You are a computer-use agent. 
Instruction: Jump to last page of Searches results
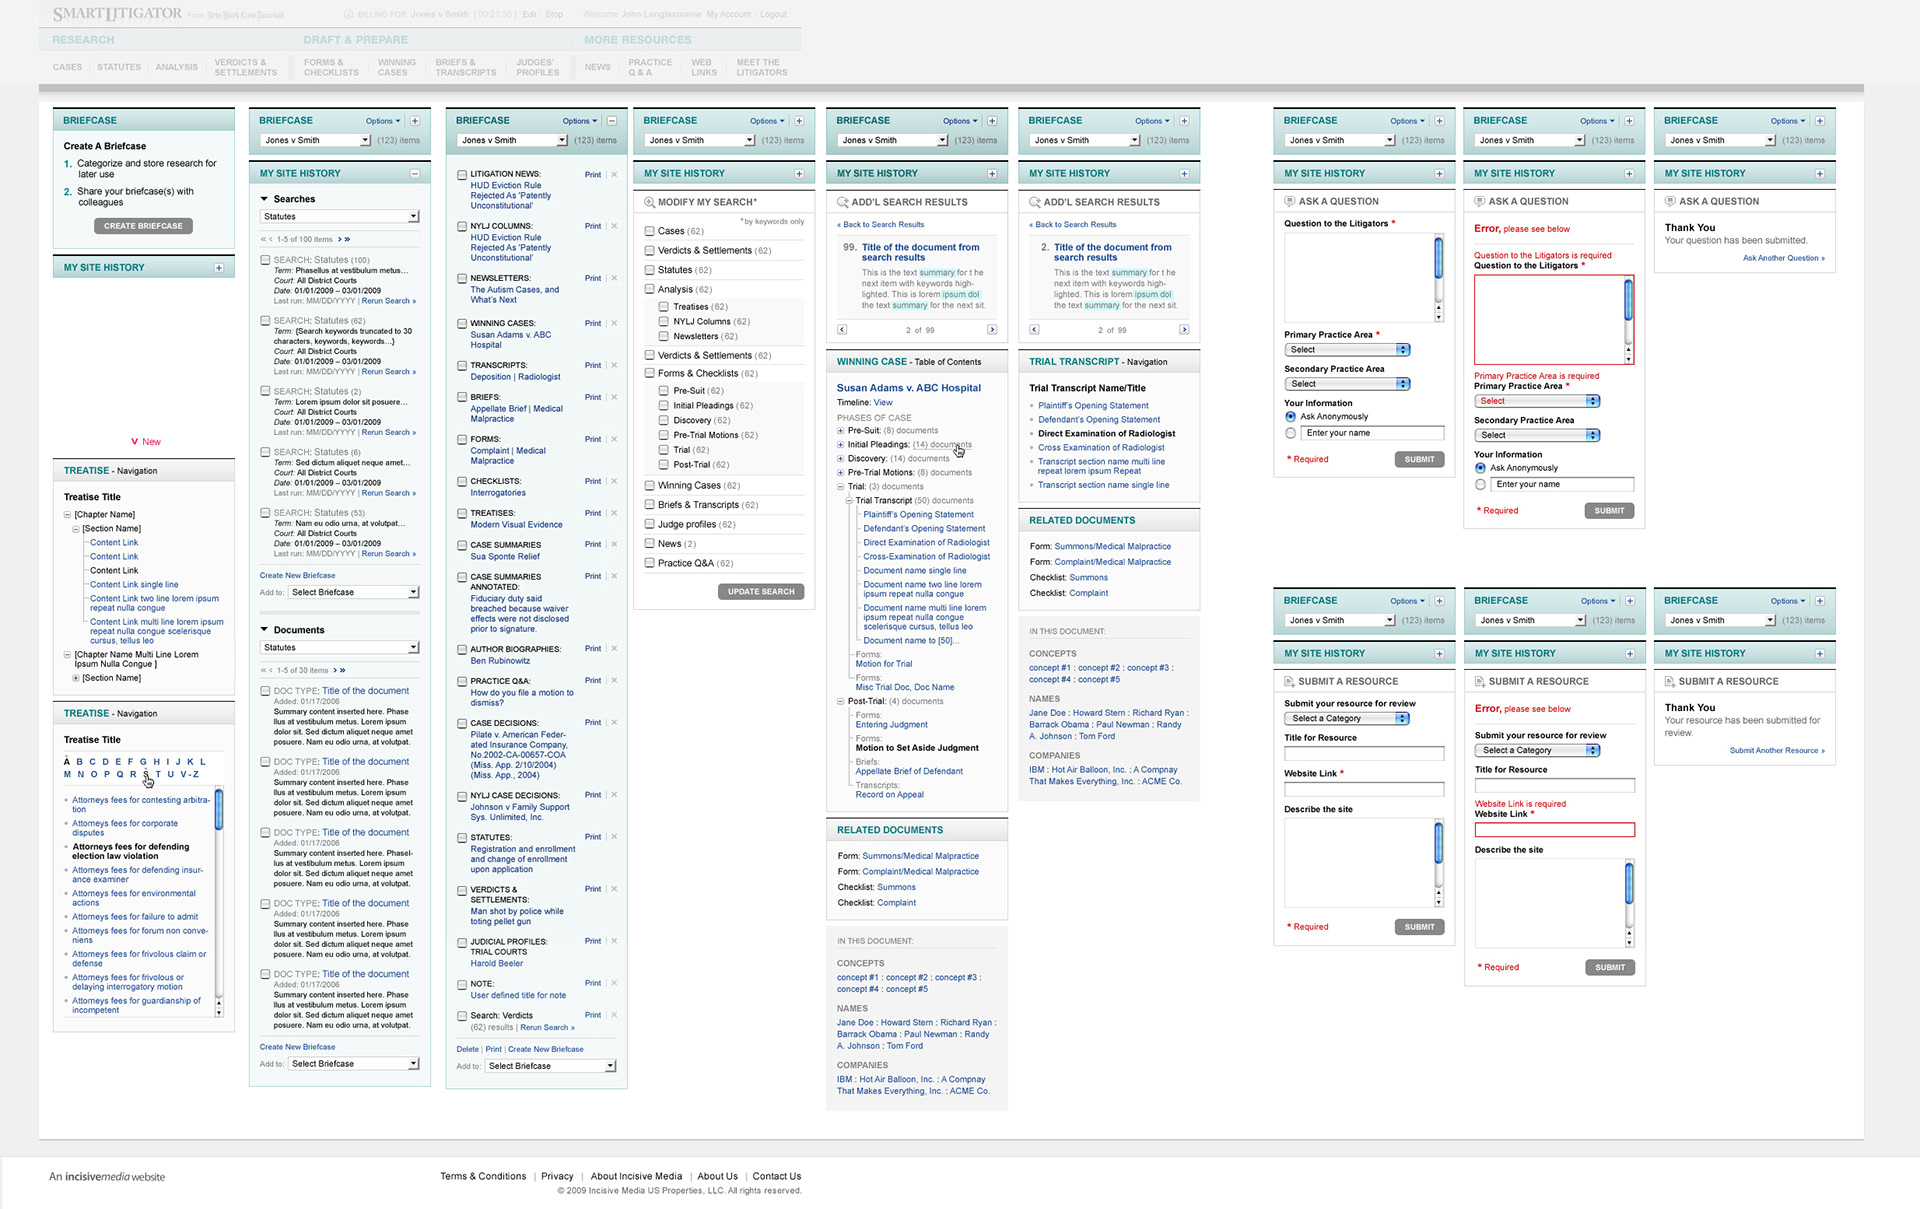348,239
